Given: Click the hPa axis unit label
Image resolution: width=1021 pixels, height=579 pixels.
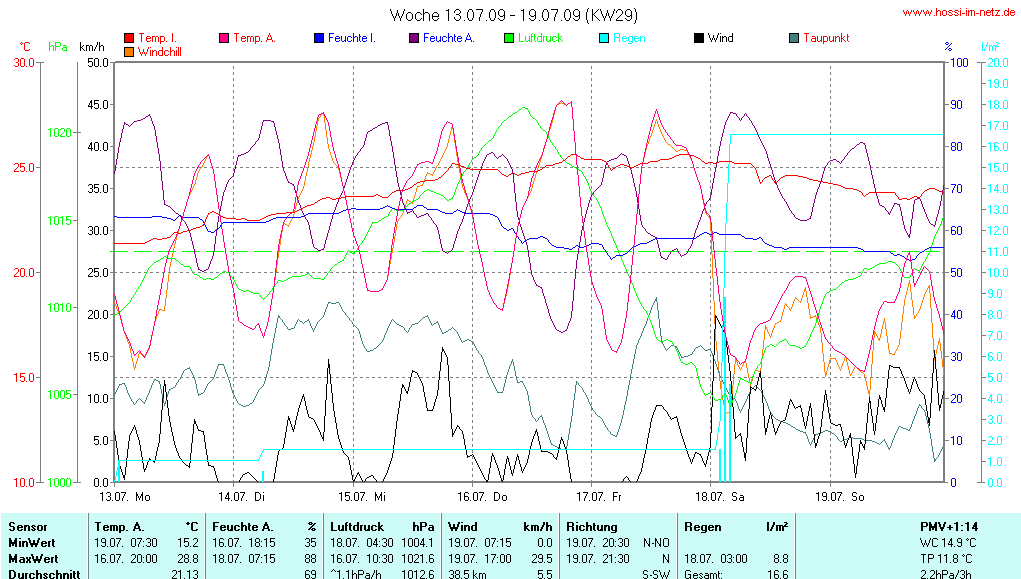Looking at the screenshot, I should tap(58, 47).
